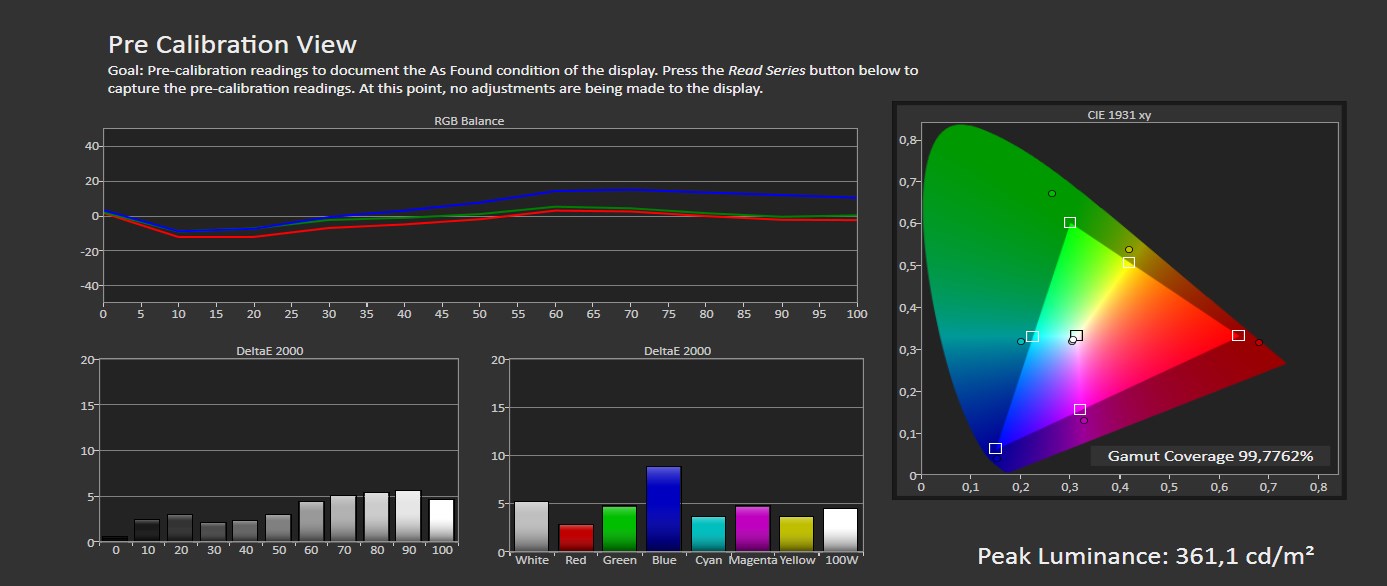Select the yellow target square on CIE chart

(1128, 263)
